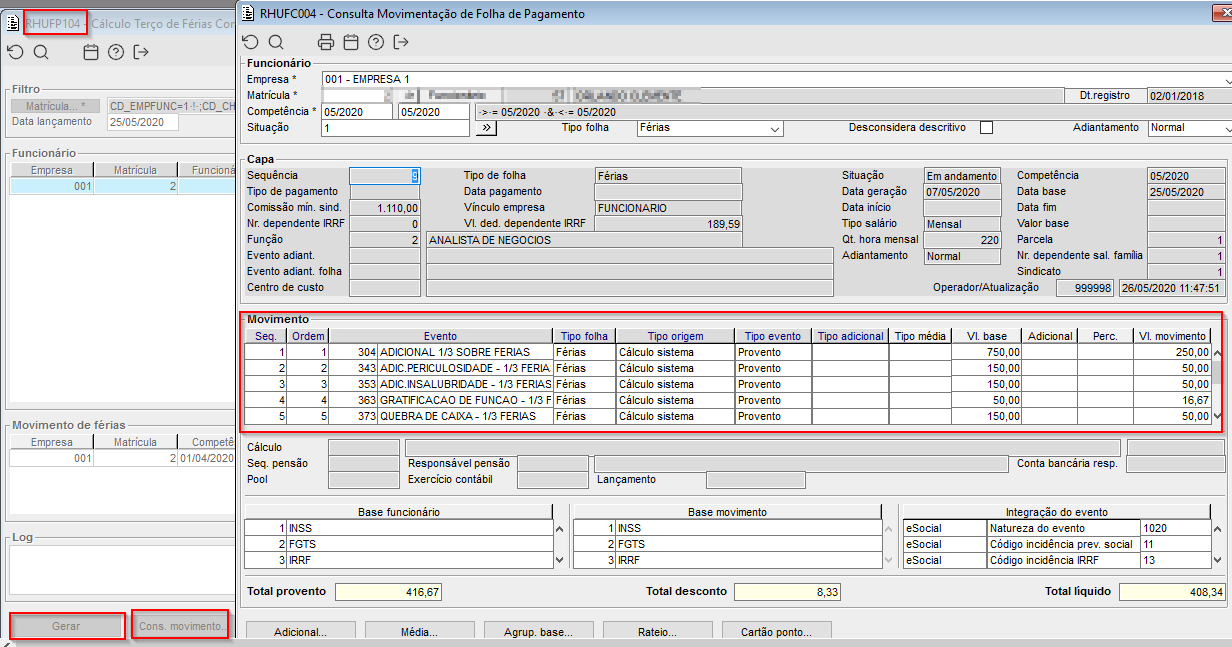Click search magnifier in RHUFC004 toolbar
Screen dimensions: 1232x647
click(276, 42)
